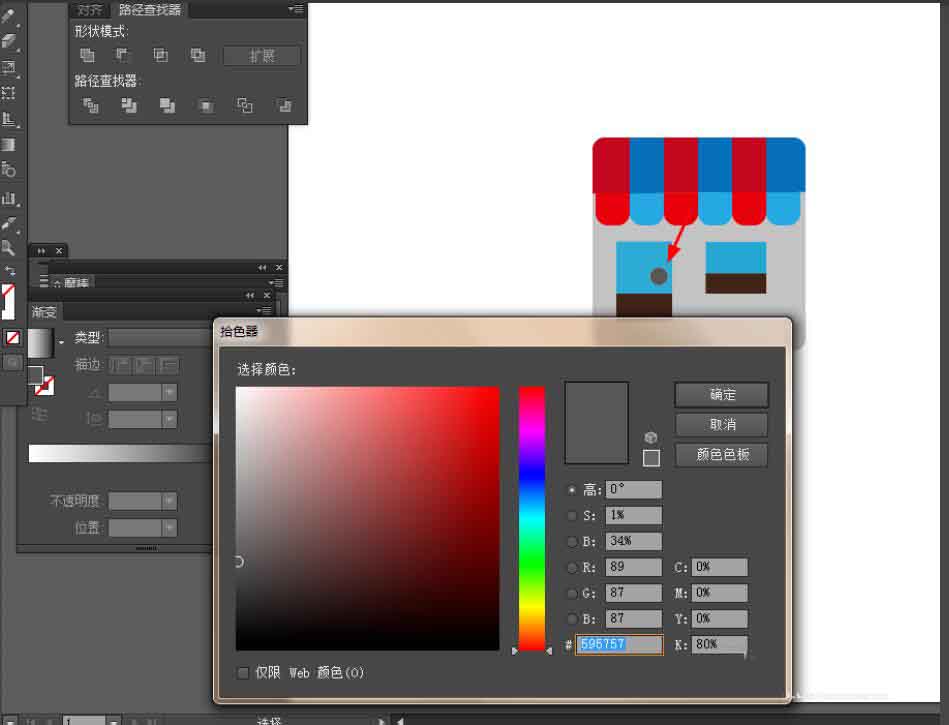
Task: Switch to the 路径查找器 tab
Action: (x=149, y=10)
